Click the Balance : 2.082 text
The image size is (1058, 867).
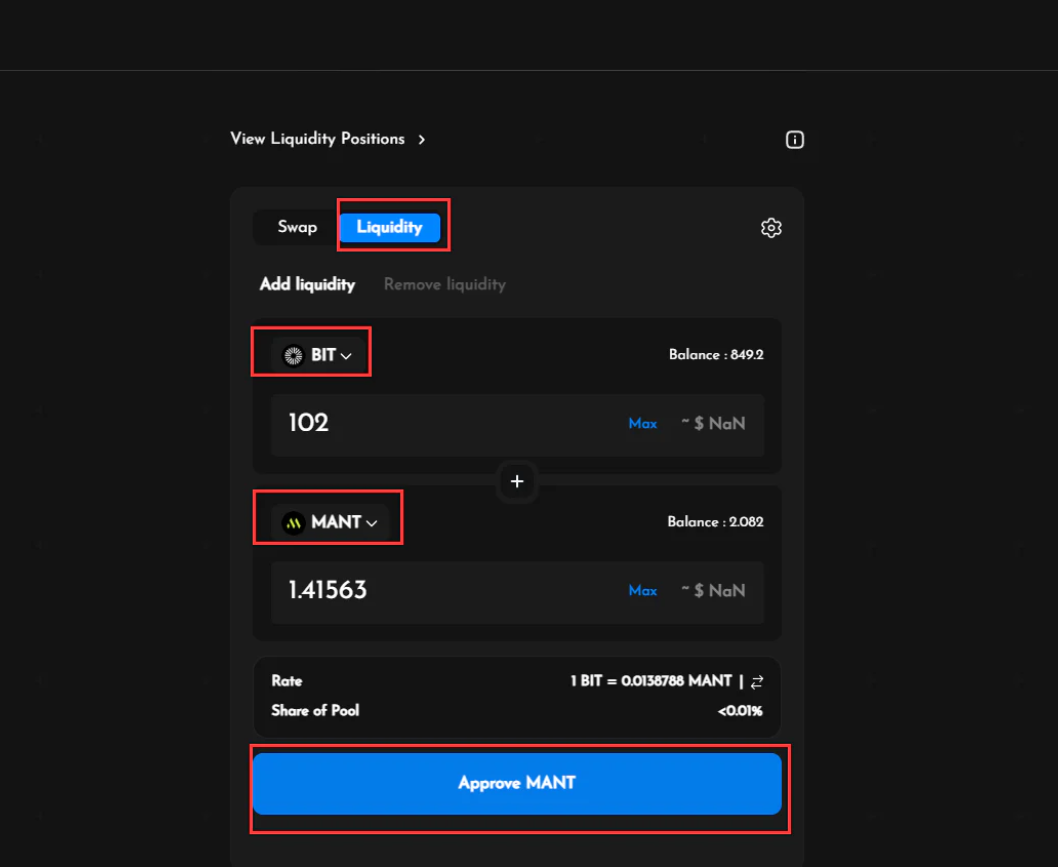(715, 522)
